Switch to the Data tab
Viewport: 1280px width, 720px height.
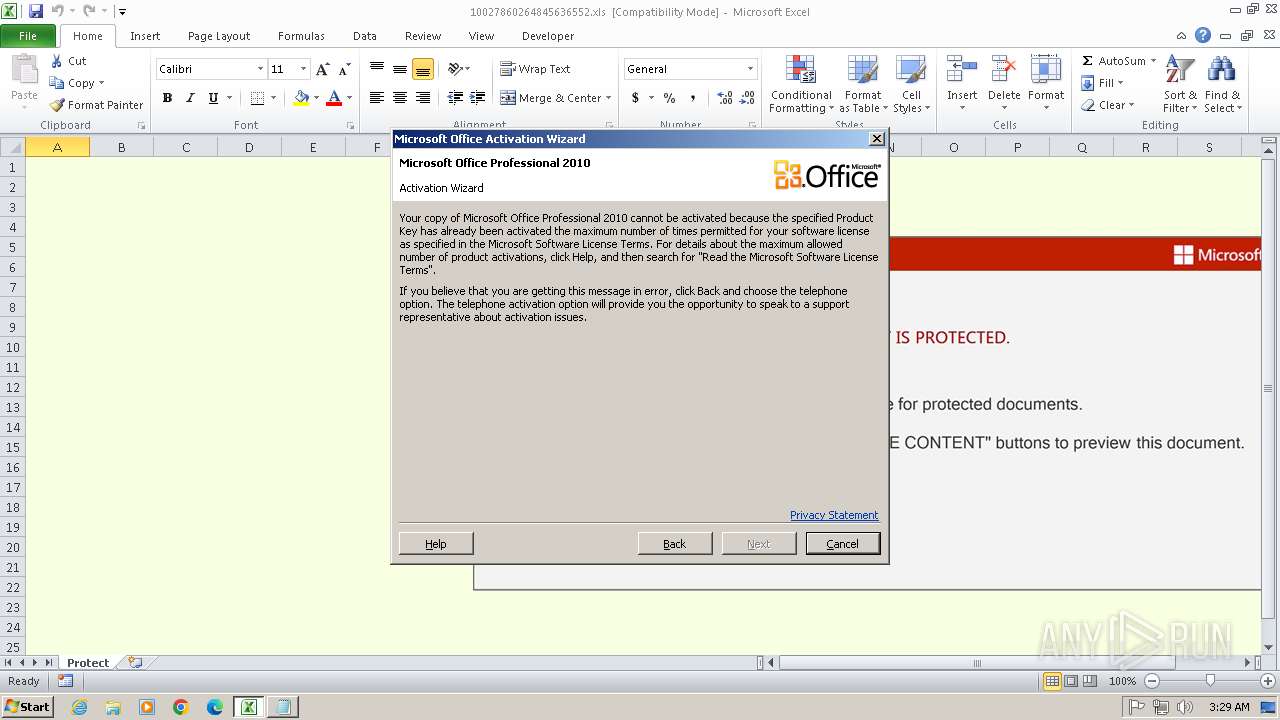click(365, 36)
